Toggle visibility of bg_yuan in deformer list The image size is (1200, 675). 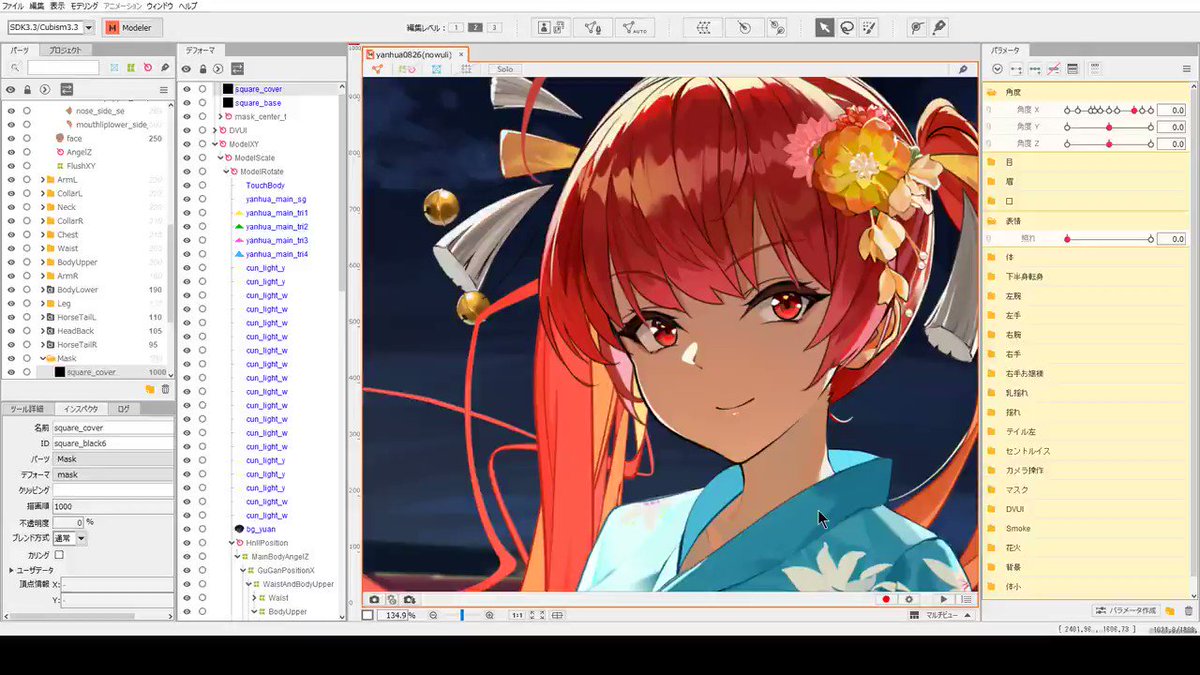[x=186, y=529]
